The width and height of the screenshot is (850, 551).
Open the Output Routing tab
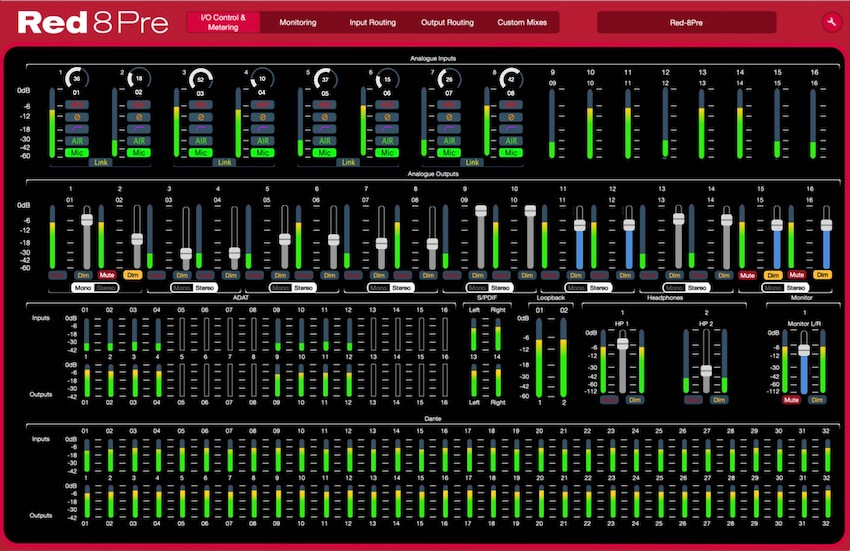click(x=447, y=22)
